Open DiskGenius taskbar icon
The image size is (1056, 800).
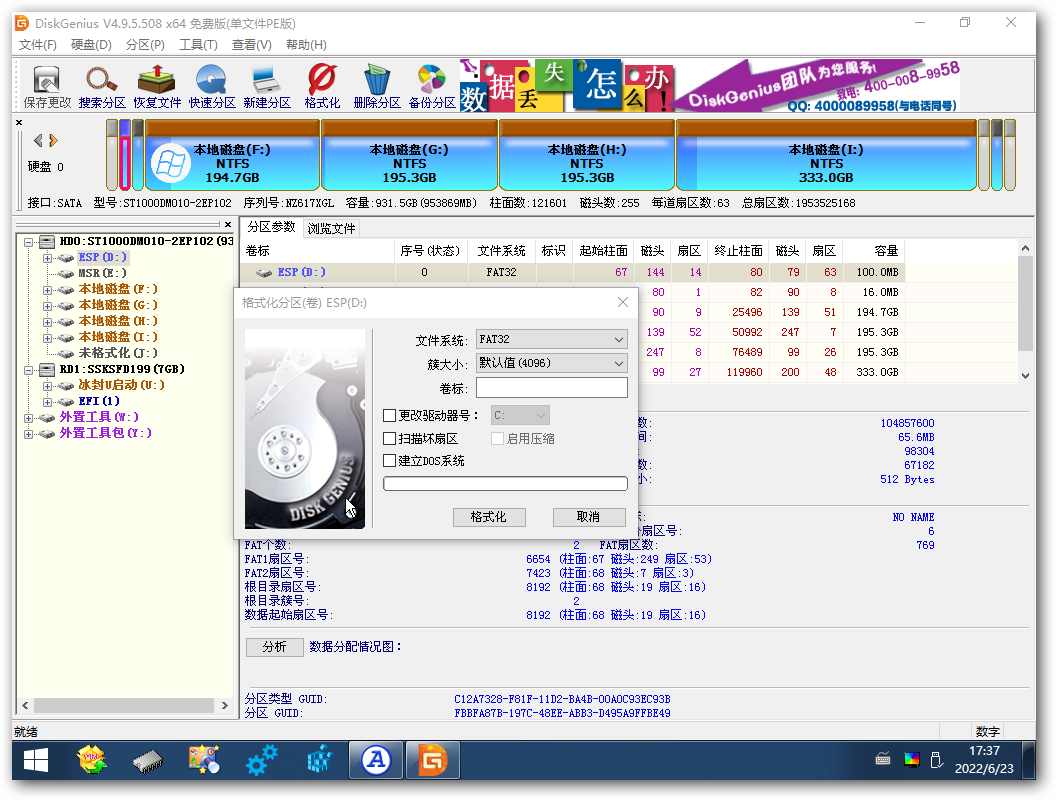click(432, 761)
